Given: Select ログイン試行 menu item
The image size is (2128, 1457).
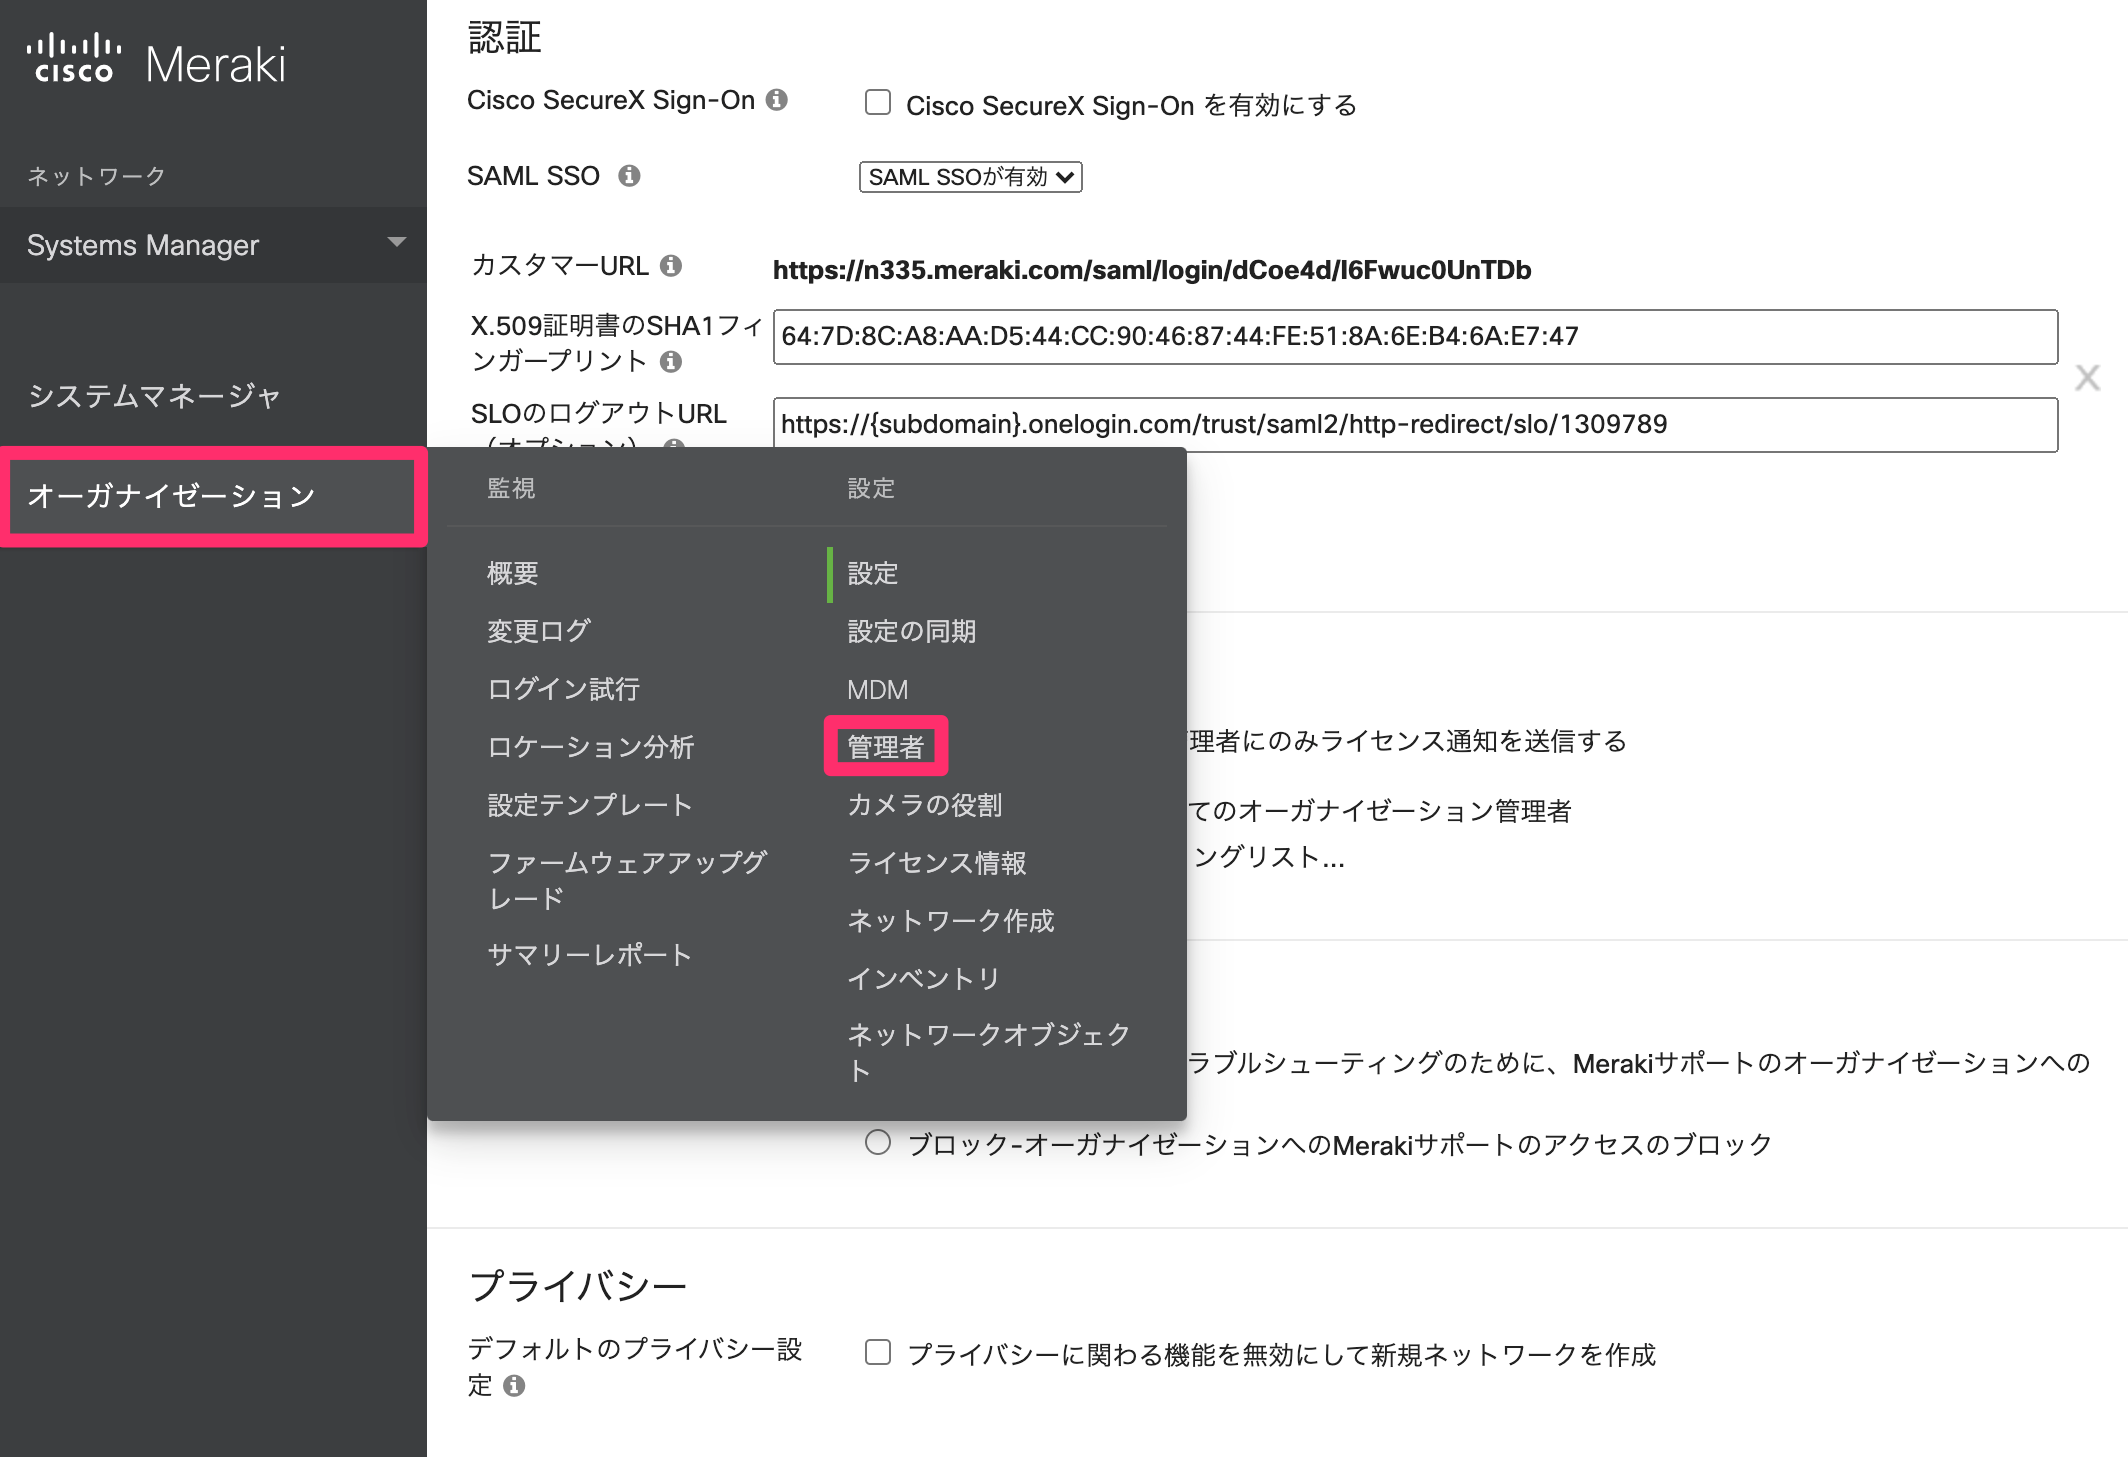Looking at the screenshot, I should [x=563, y=689].
